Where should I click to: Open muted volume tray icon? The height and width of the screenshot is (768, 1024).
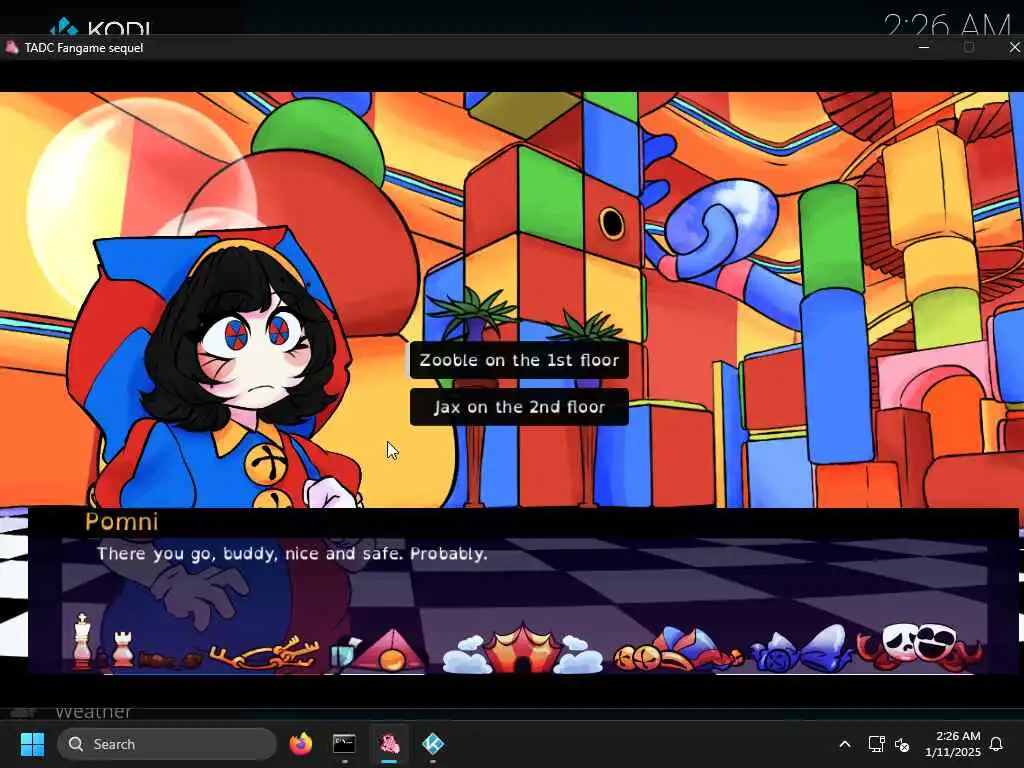[902, 744]
